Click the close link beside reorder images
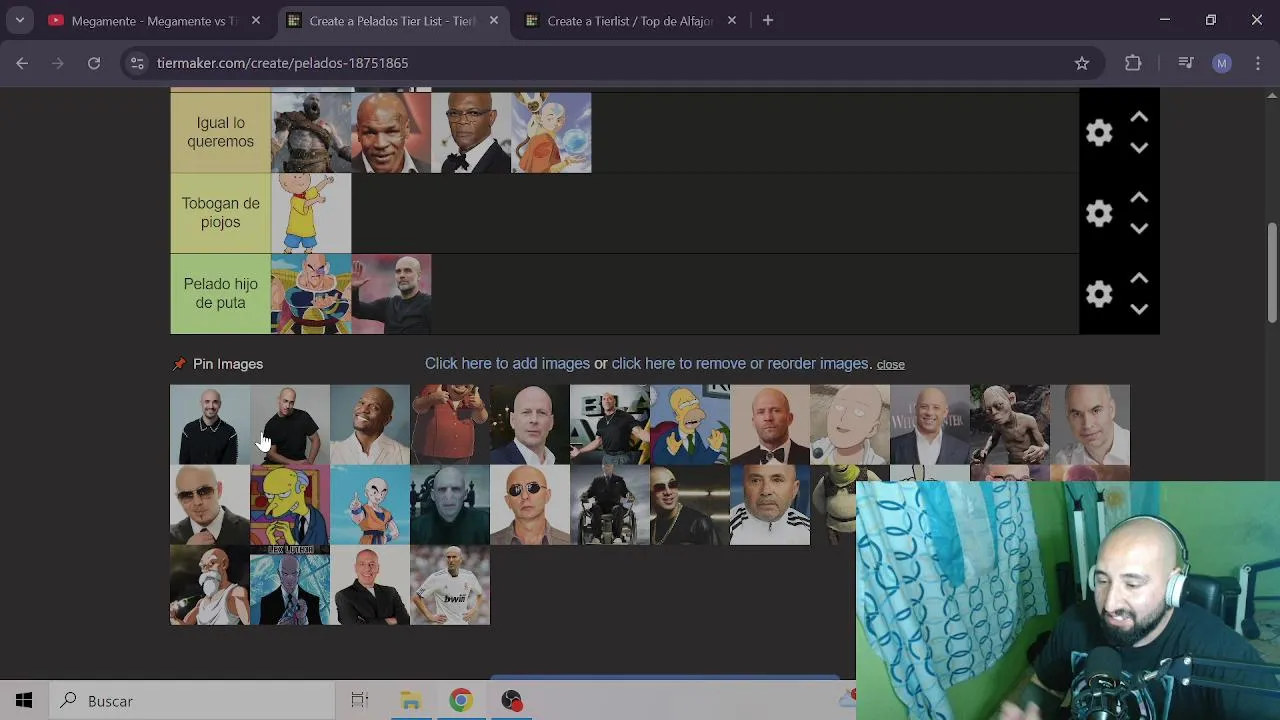The width and height of the screenshot is (1280, 720). [890, 365]
